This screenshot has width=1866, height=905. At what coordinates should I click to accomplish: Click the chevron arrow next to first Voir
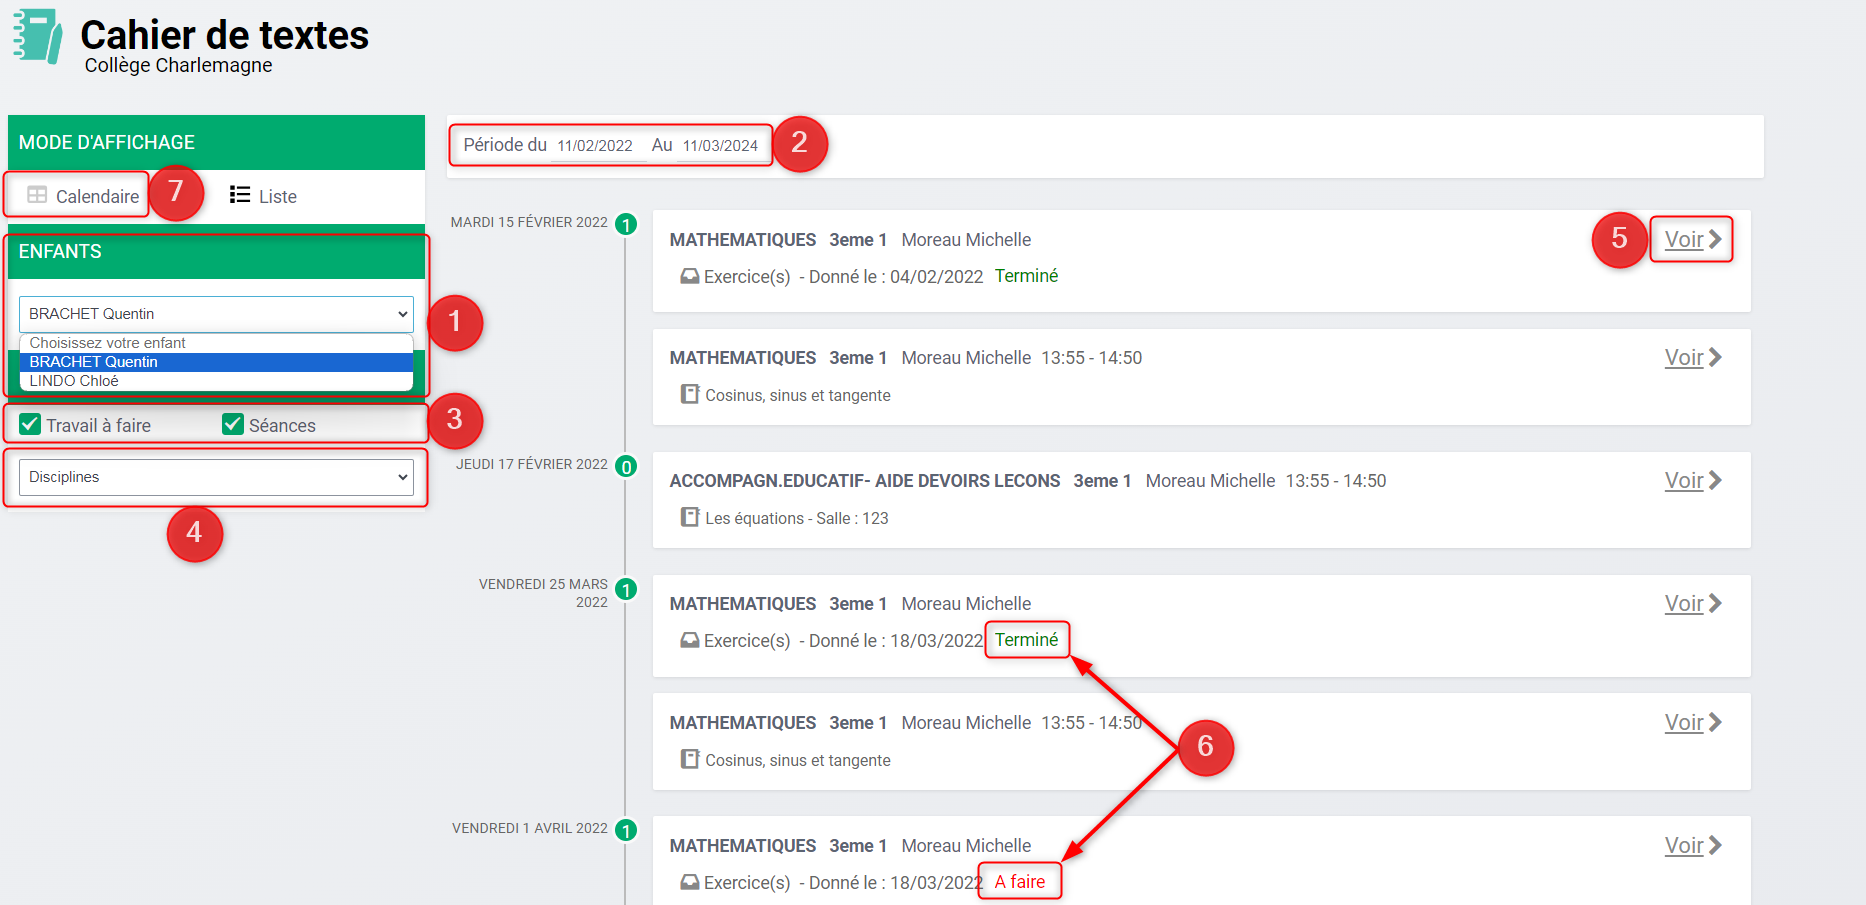[x=1715, y=239]
